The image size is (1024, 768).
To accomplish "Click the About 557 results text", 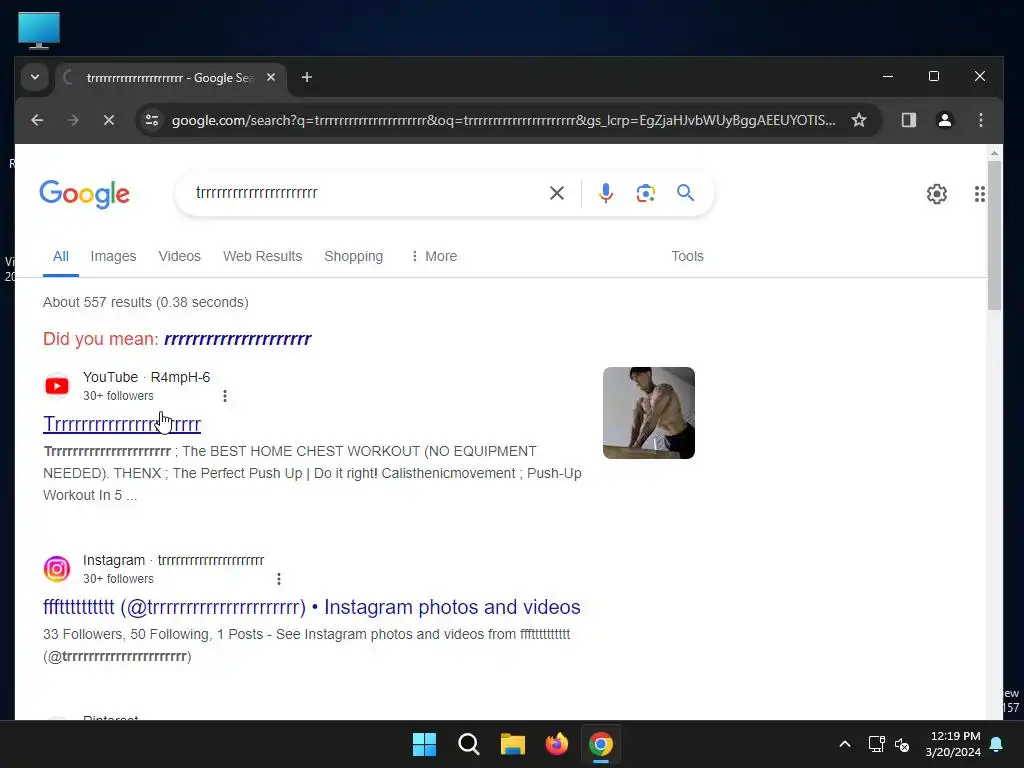I will point(146,302).
